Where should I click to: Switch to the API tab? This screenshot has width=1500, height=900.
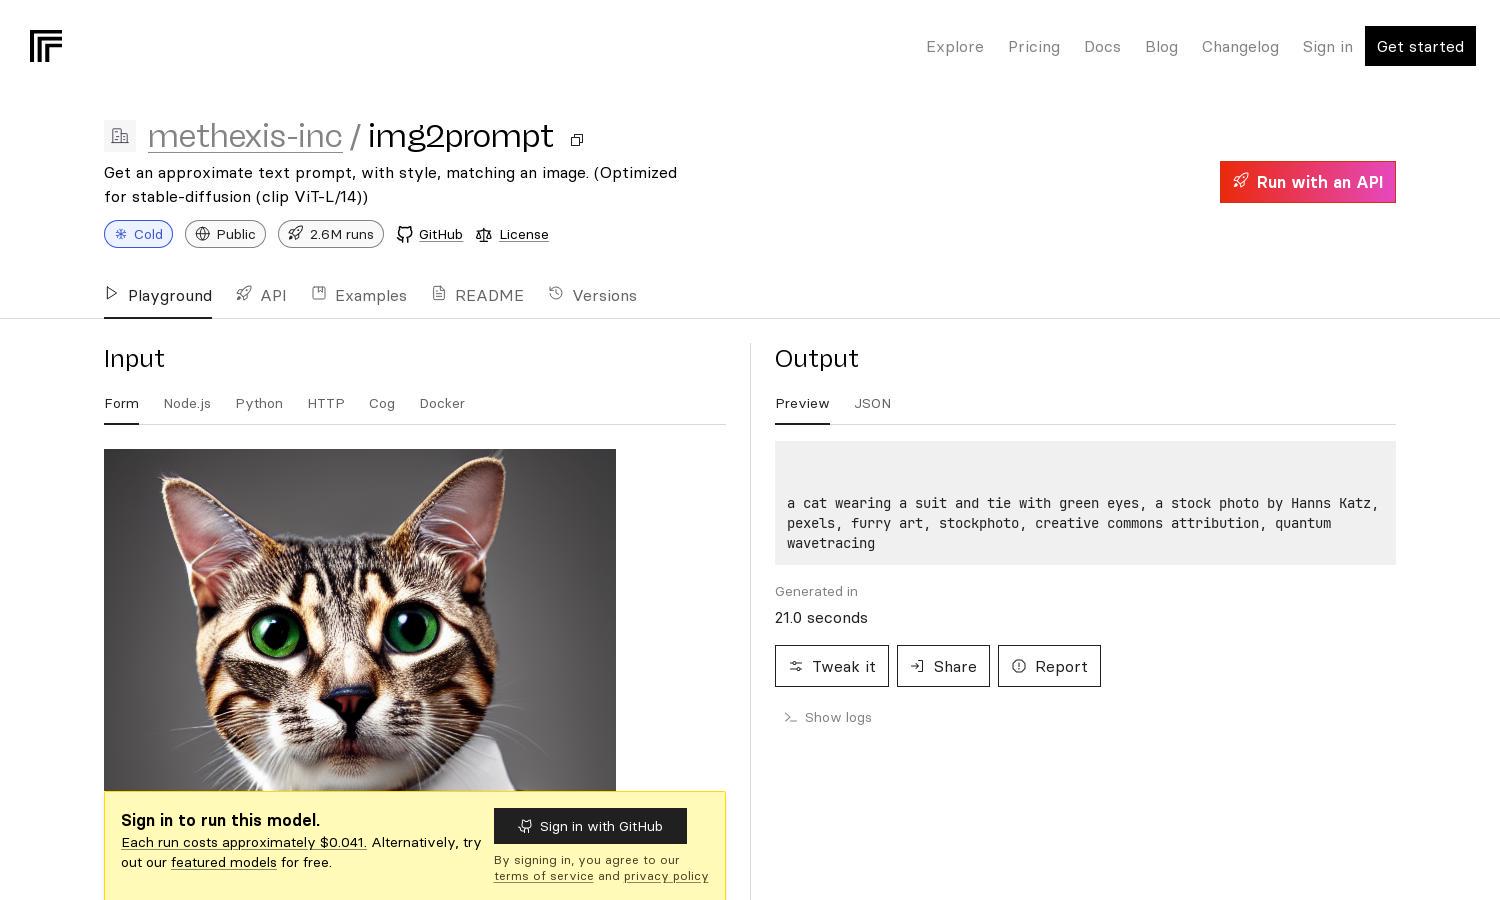pyautogui.click(x=261, y=295)
